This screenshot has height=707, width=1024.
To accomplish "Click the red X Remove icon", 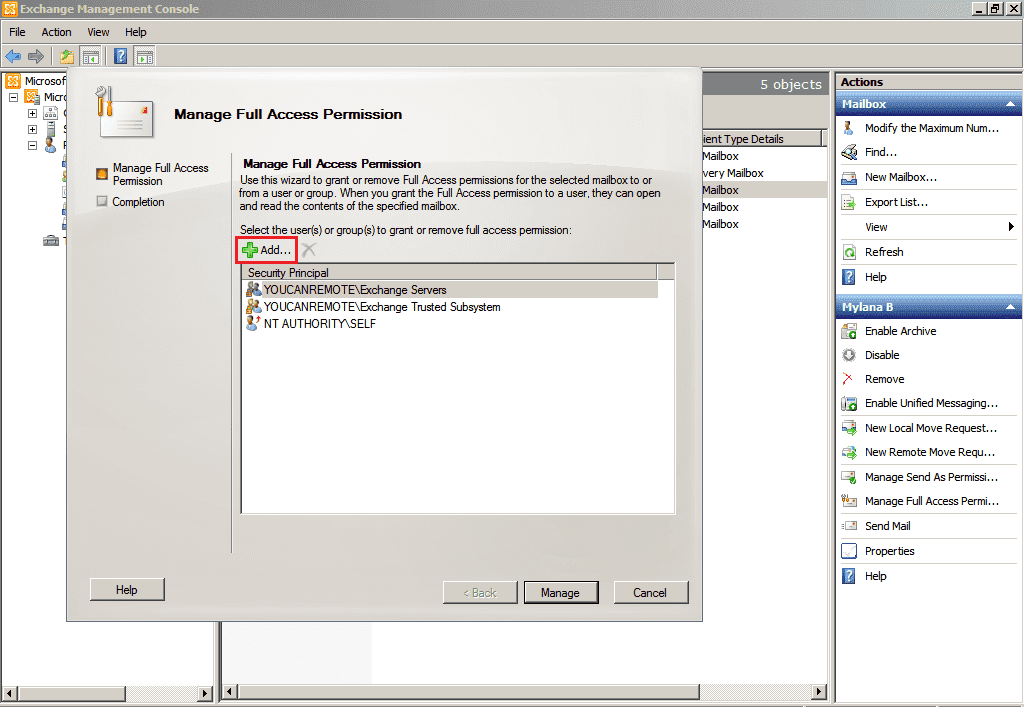I will click(x=849, y=379).
